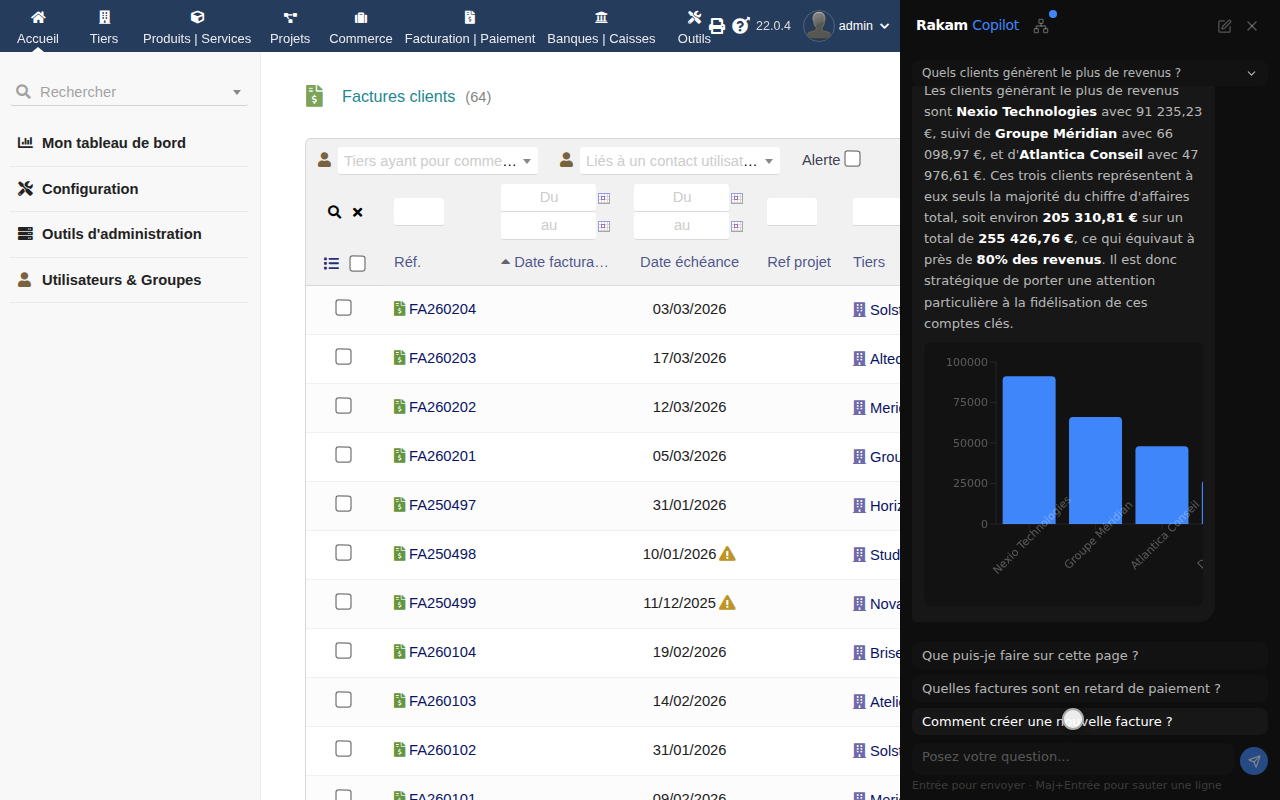
Task: Open calendar for invoice date Du
Action: tap(604, 198)
